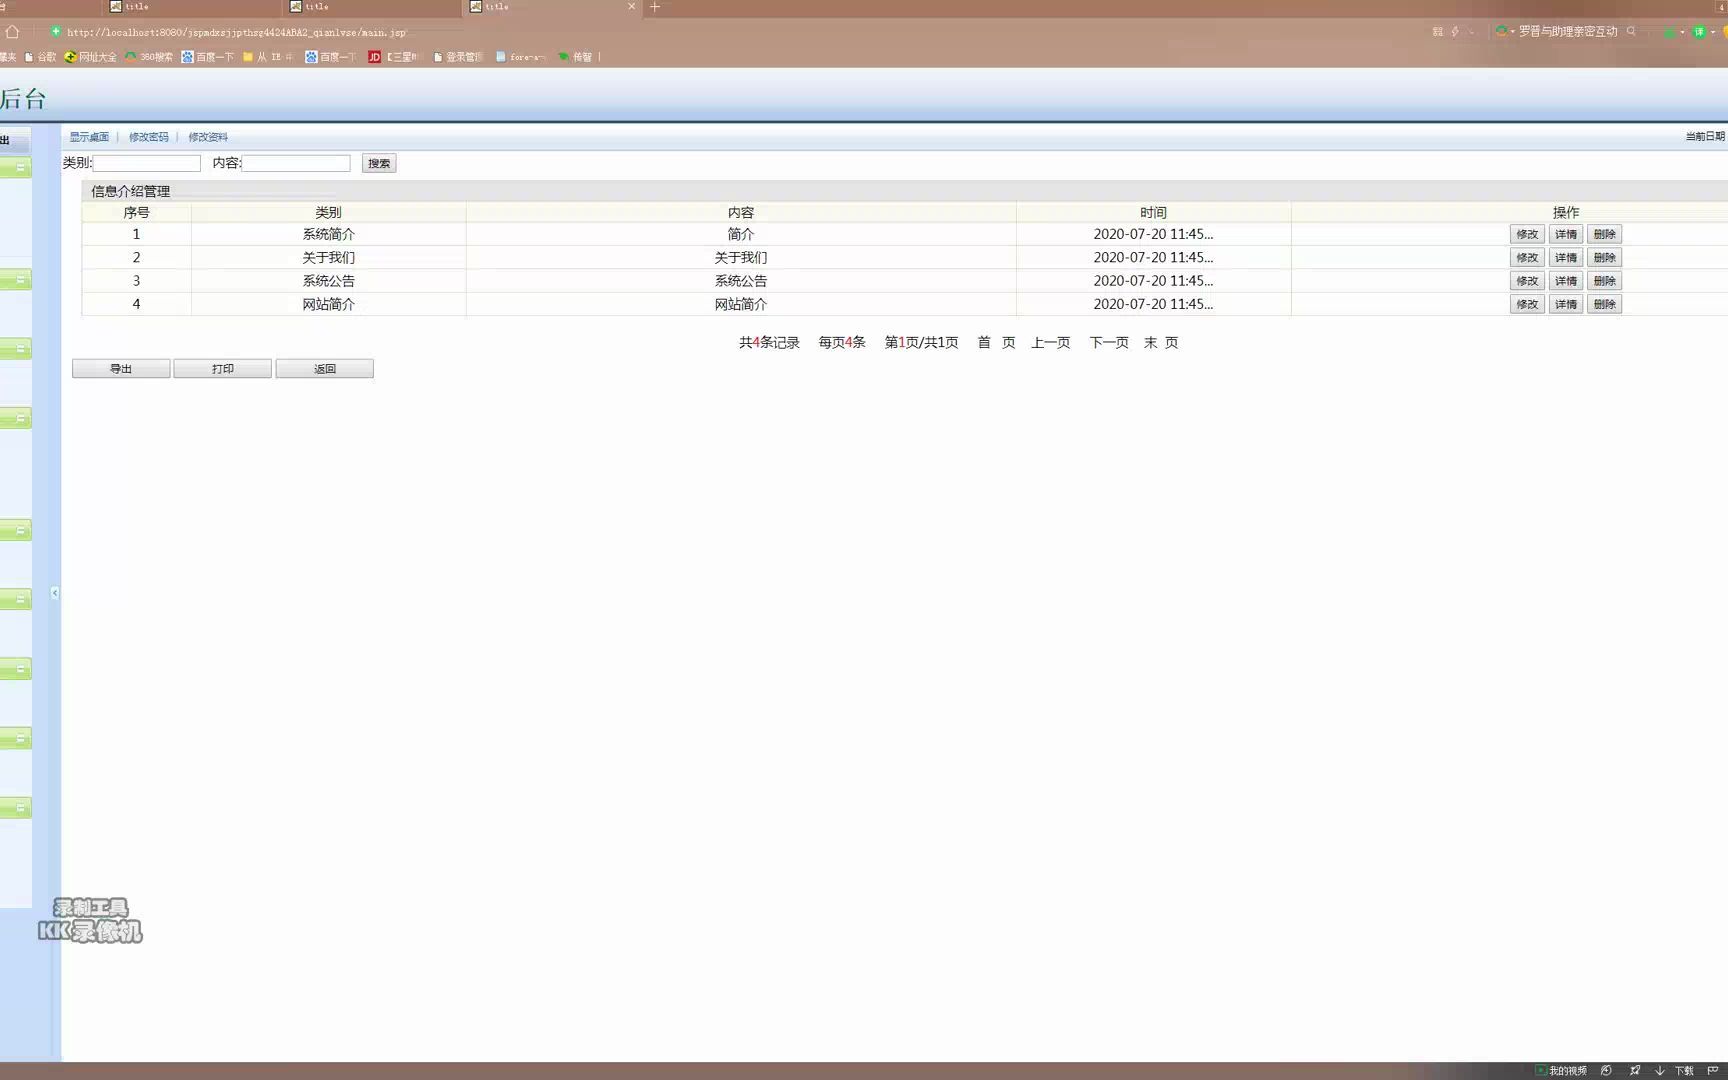Open a new browser tab with plus icon
The image size is (1728, 1080).
click(x=655, y=7)
